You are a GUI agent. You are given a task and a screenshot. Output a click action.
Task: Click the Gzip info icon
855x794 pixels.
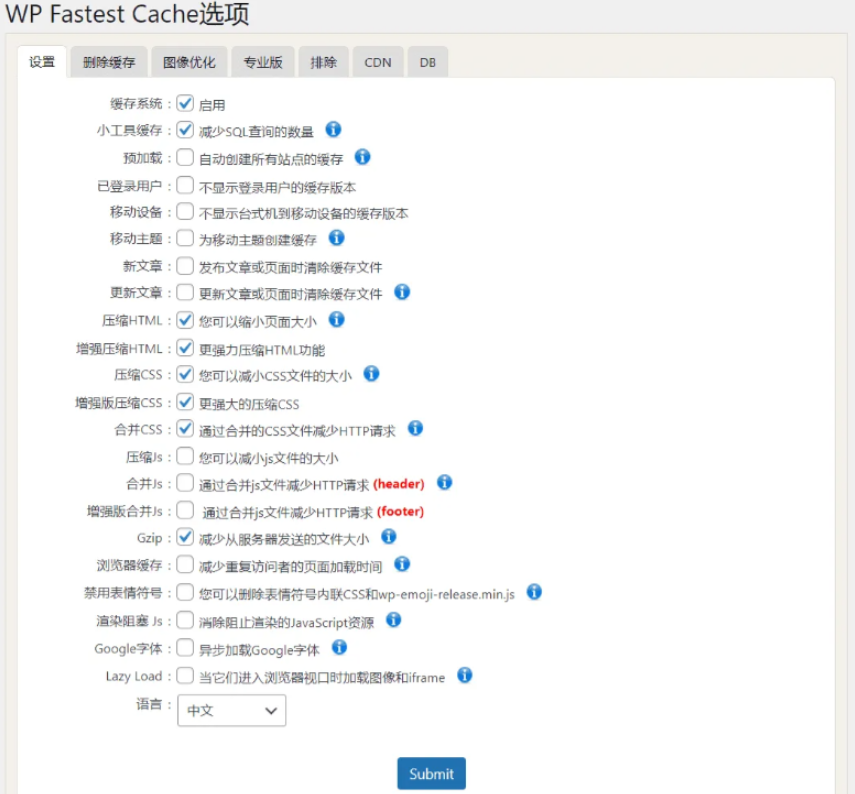(x=388, y=537)
